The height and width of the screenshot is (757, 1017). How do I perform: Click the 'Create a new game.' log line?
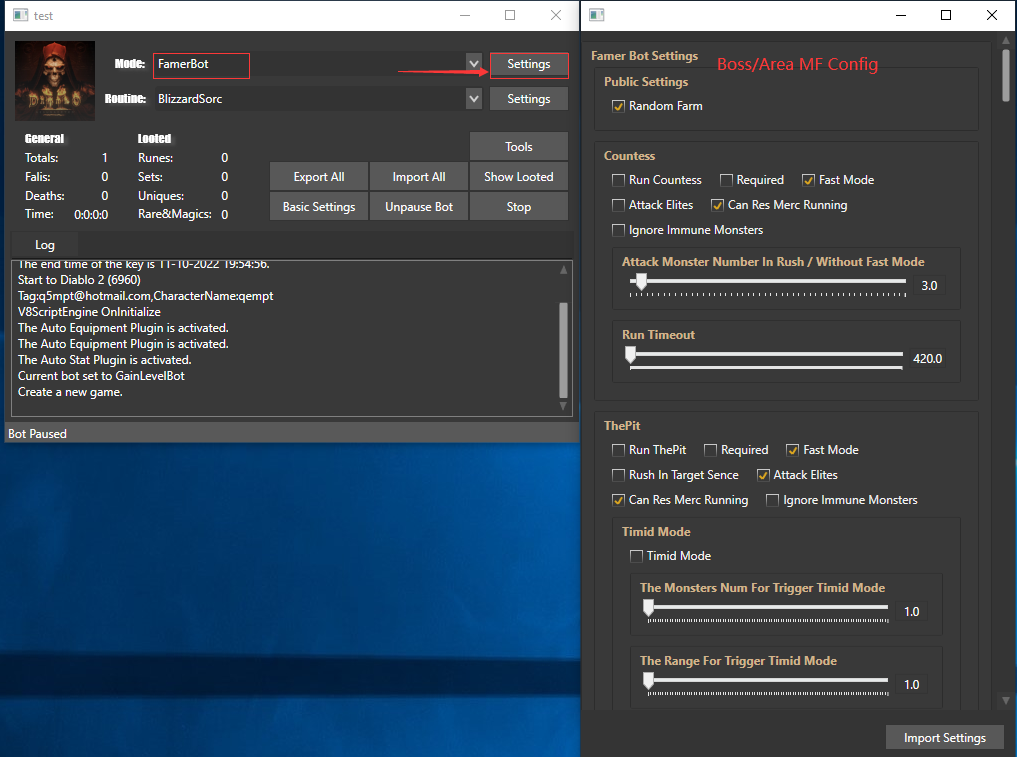coord(70,392)
